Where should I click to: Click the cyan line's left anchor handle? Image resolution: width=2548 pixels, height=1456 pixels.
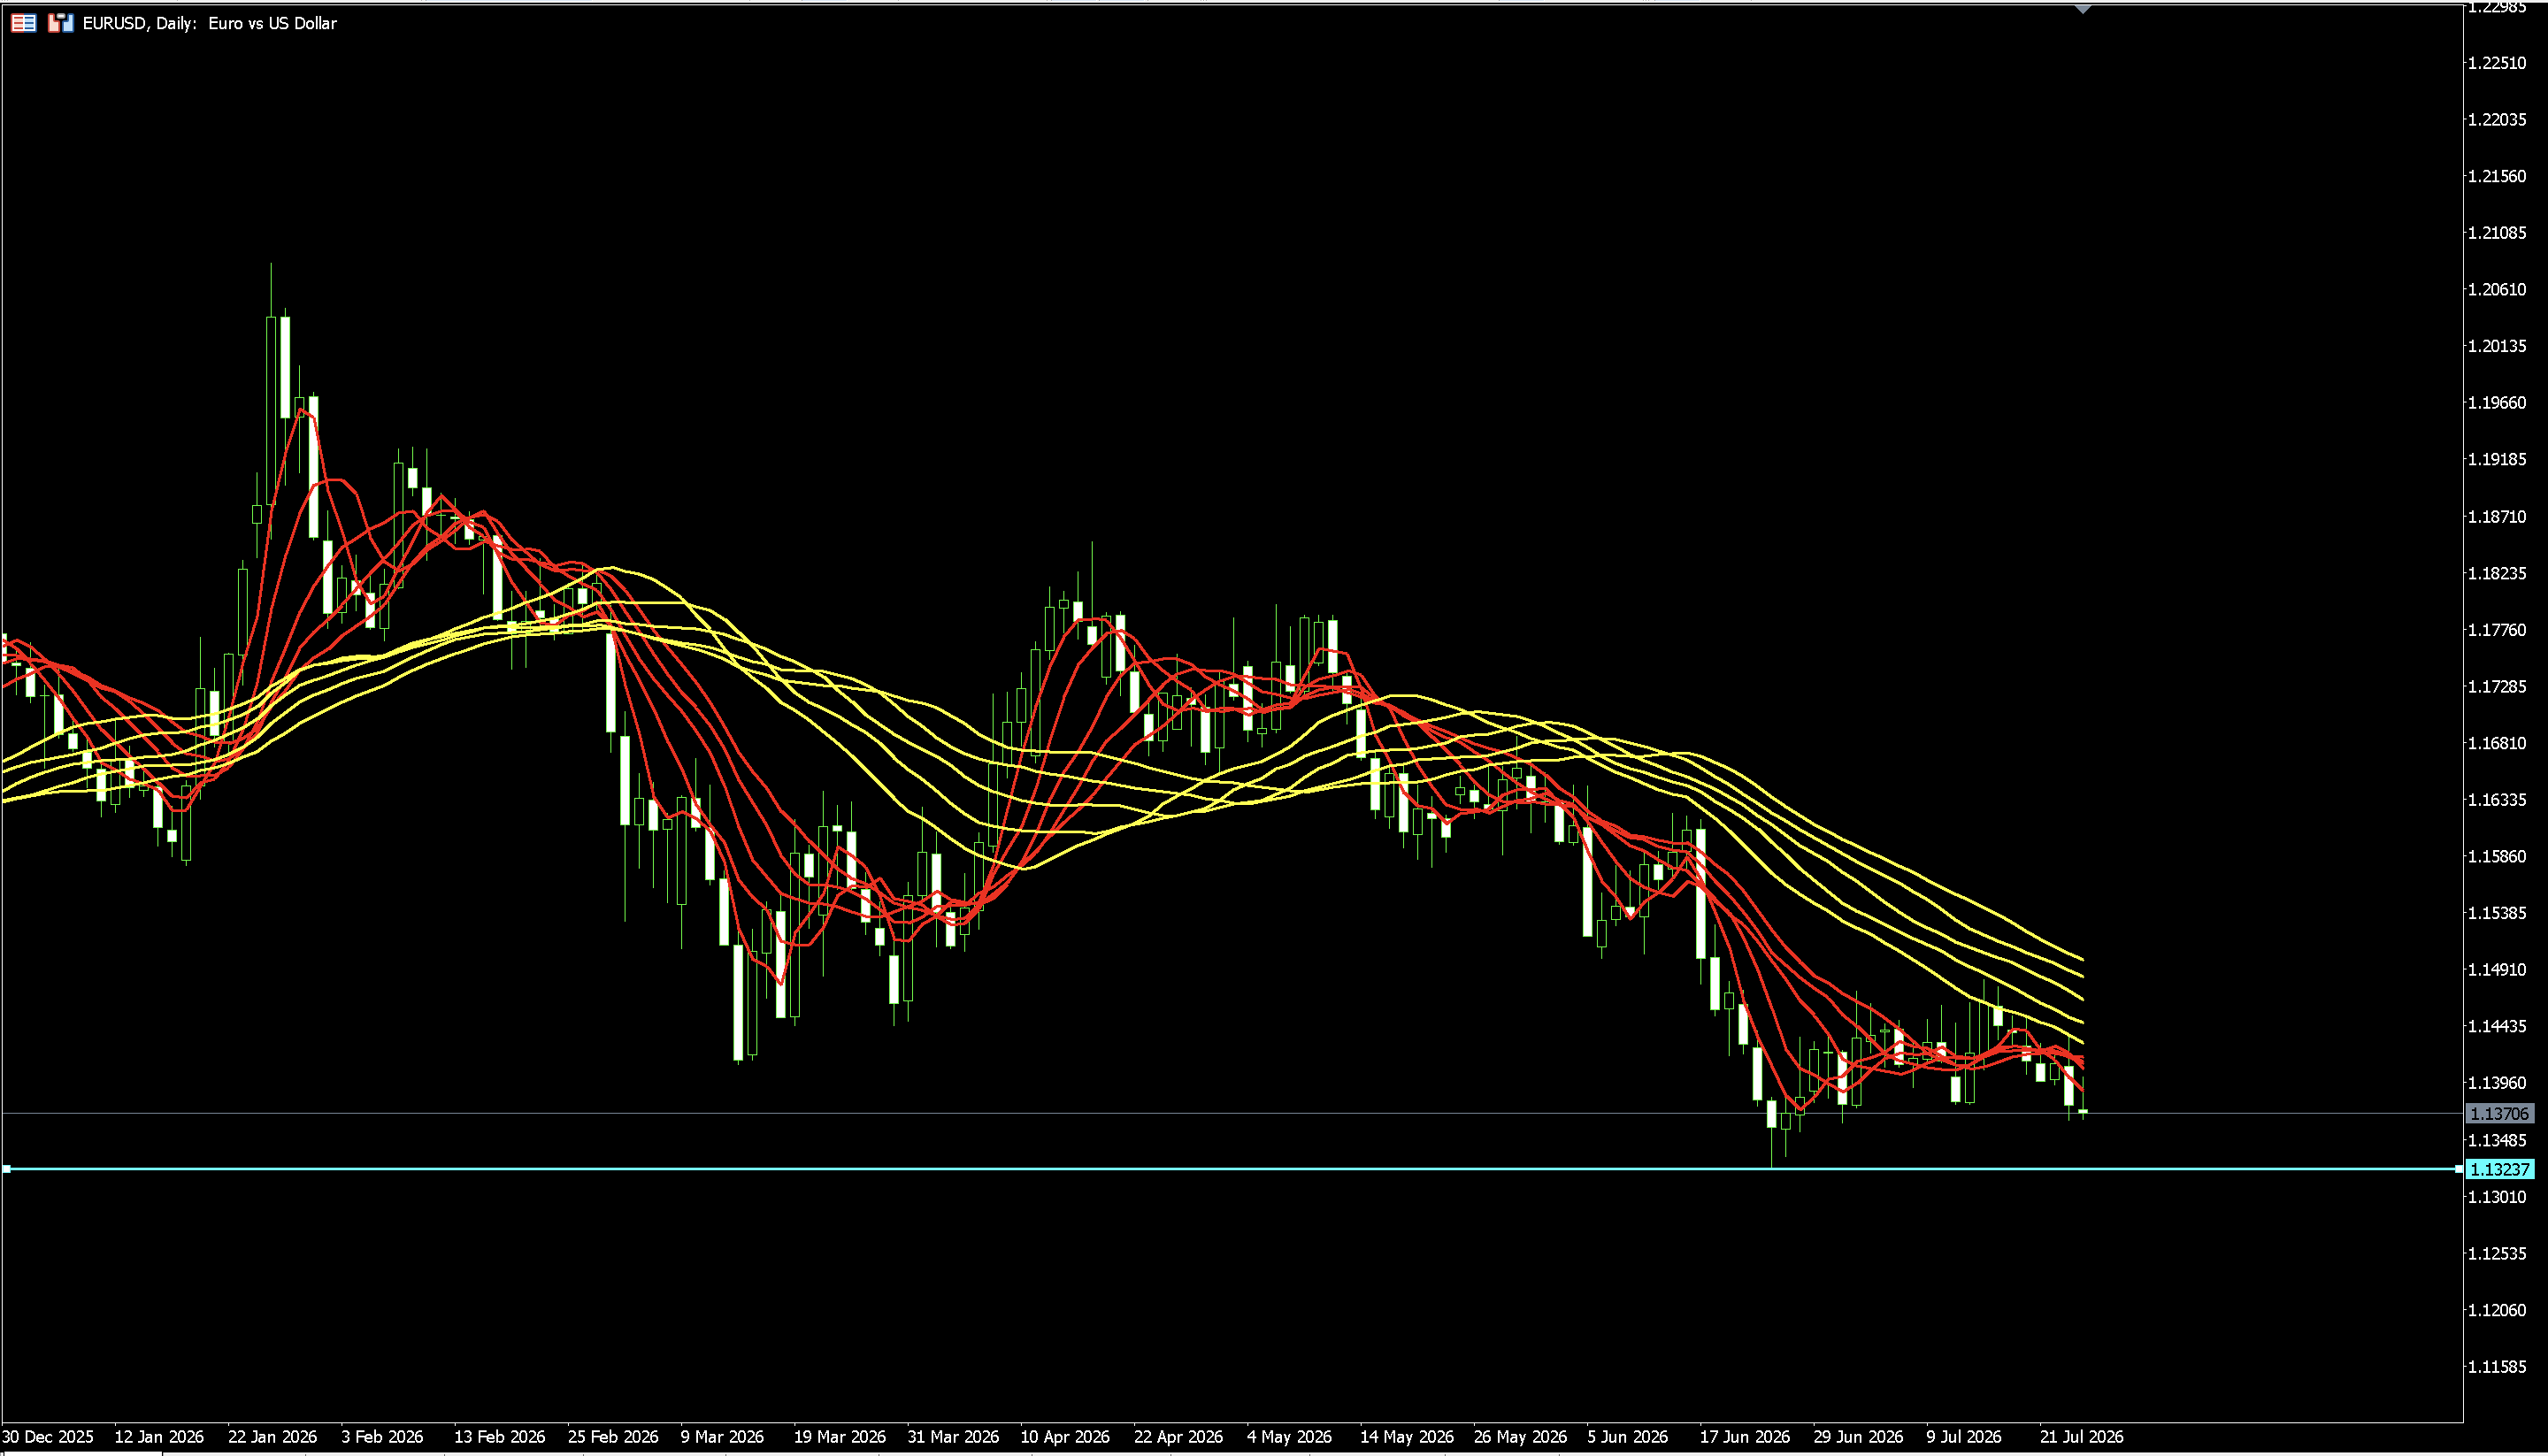[6, 1168]
